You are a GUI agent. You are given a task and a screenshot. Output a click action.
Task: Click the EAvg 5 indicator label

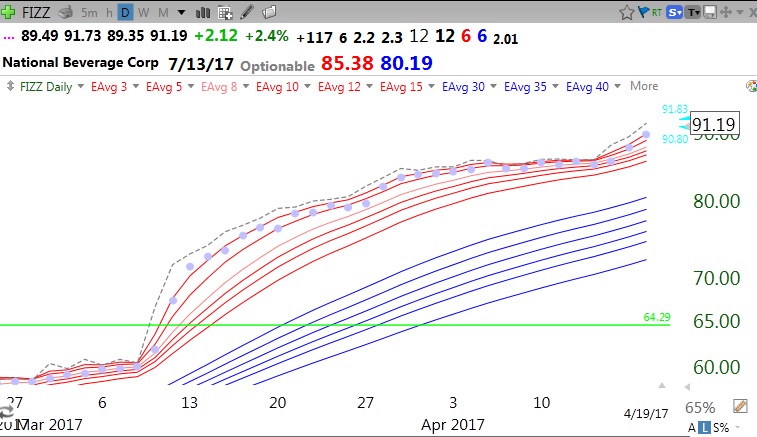164,87
